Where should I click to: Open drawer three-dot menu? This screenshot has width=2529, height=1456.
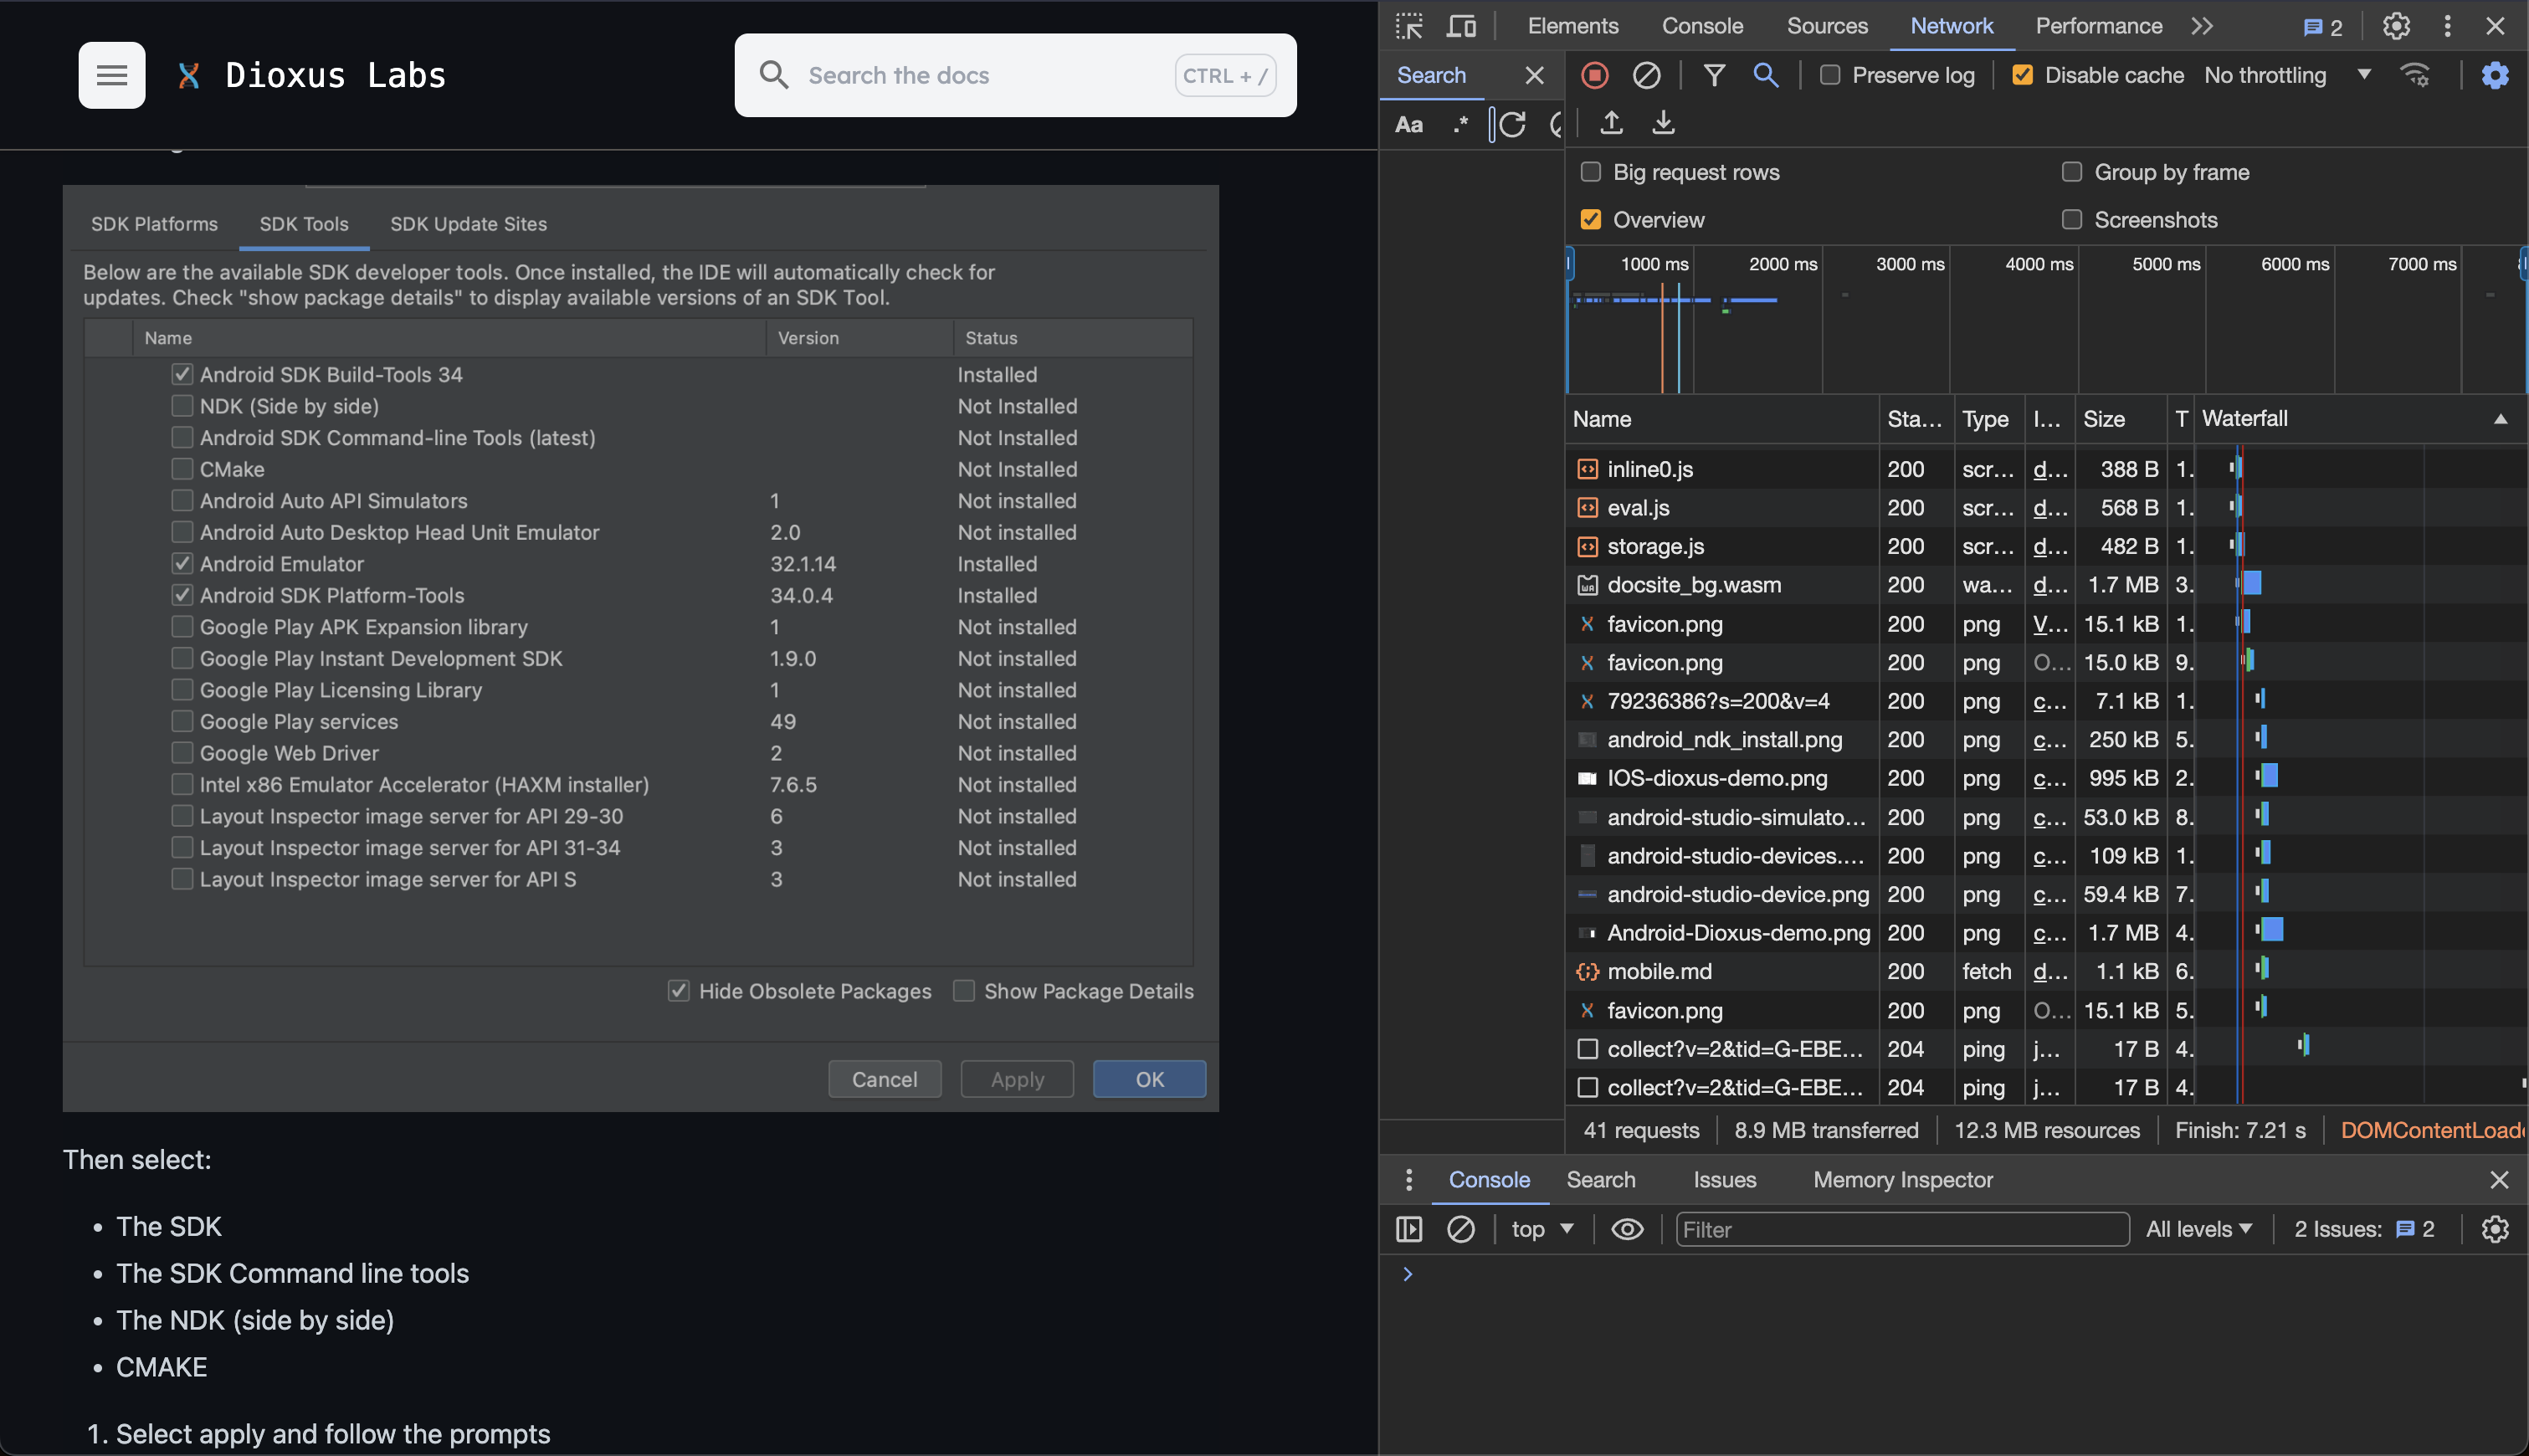point(1408,1180)
